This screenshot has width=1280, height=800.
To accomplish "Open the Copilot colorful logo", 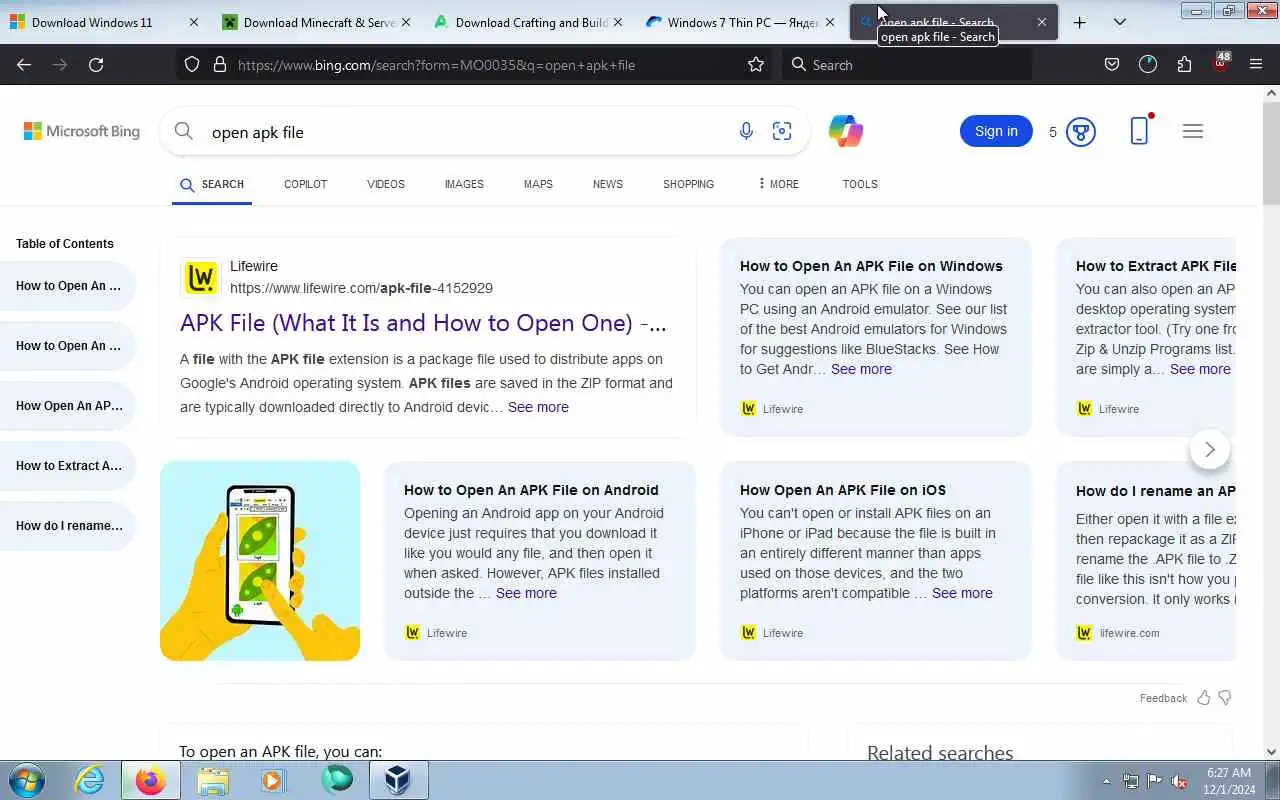I will click(x=846, y=131).
